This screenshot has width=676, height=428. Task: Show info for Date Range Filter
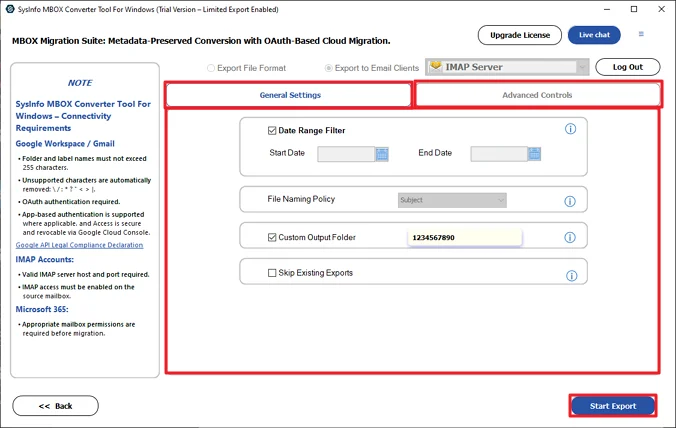(570, 129)
